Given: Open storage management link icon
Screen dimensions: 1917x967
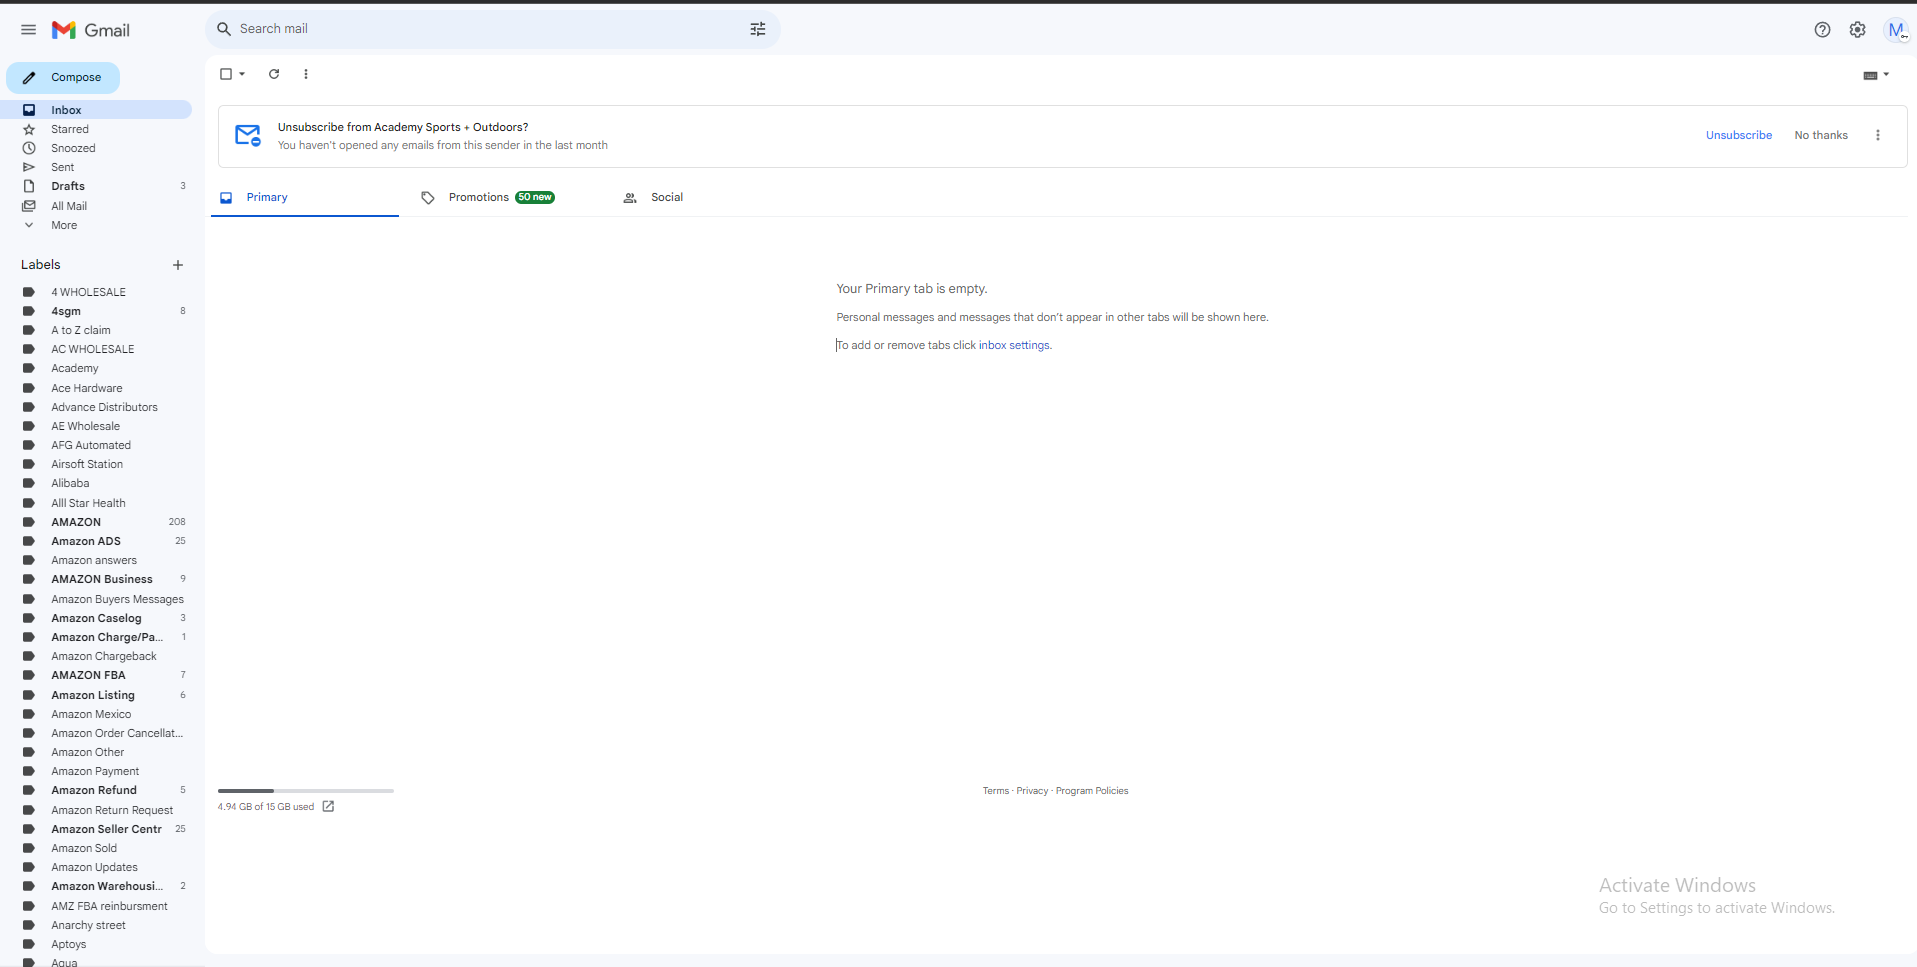Looking at the screenshot, I should pos(328,806).
